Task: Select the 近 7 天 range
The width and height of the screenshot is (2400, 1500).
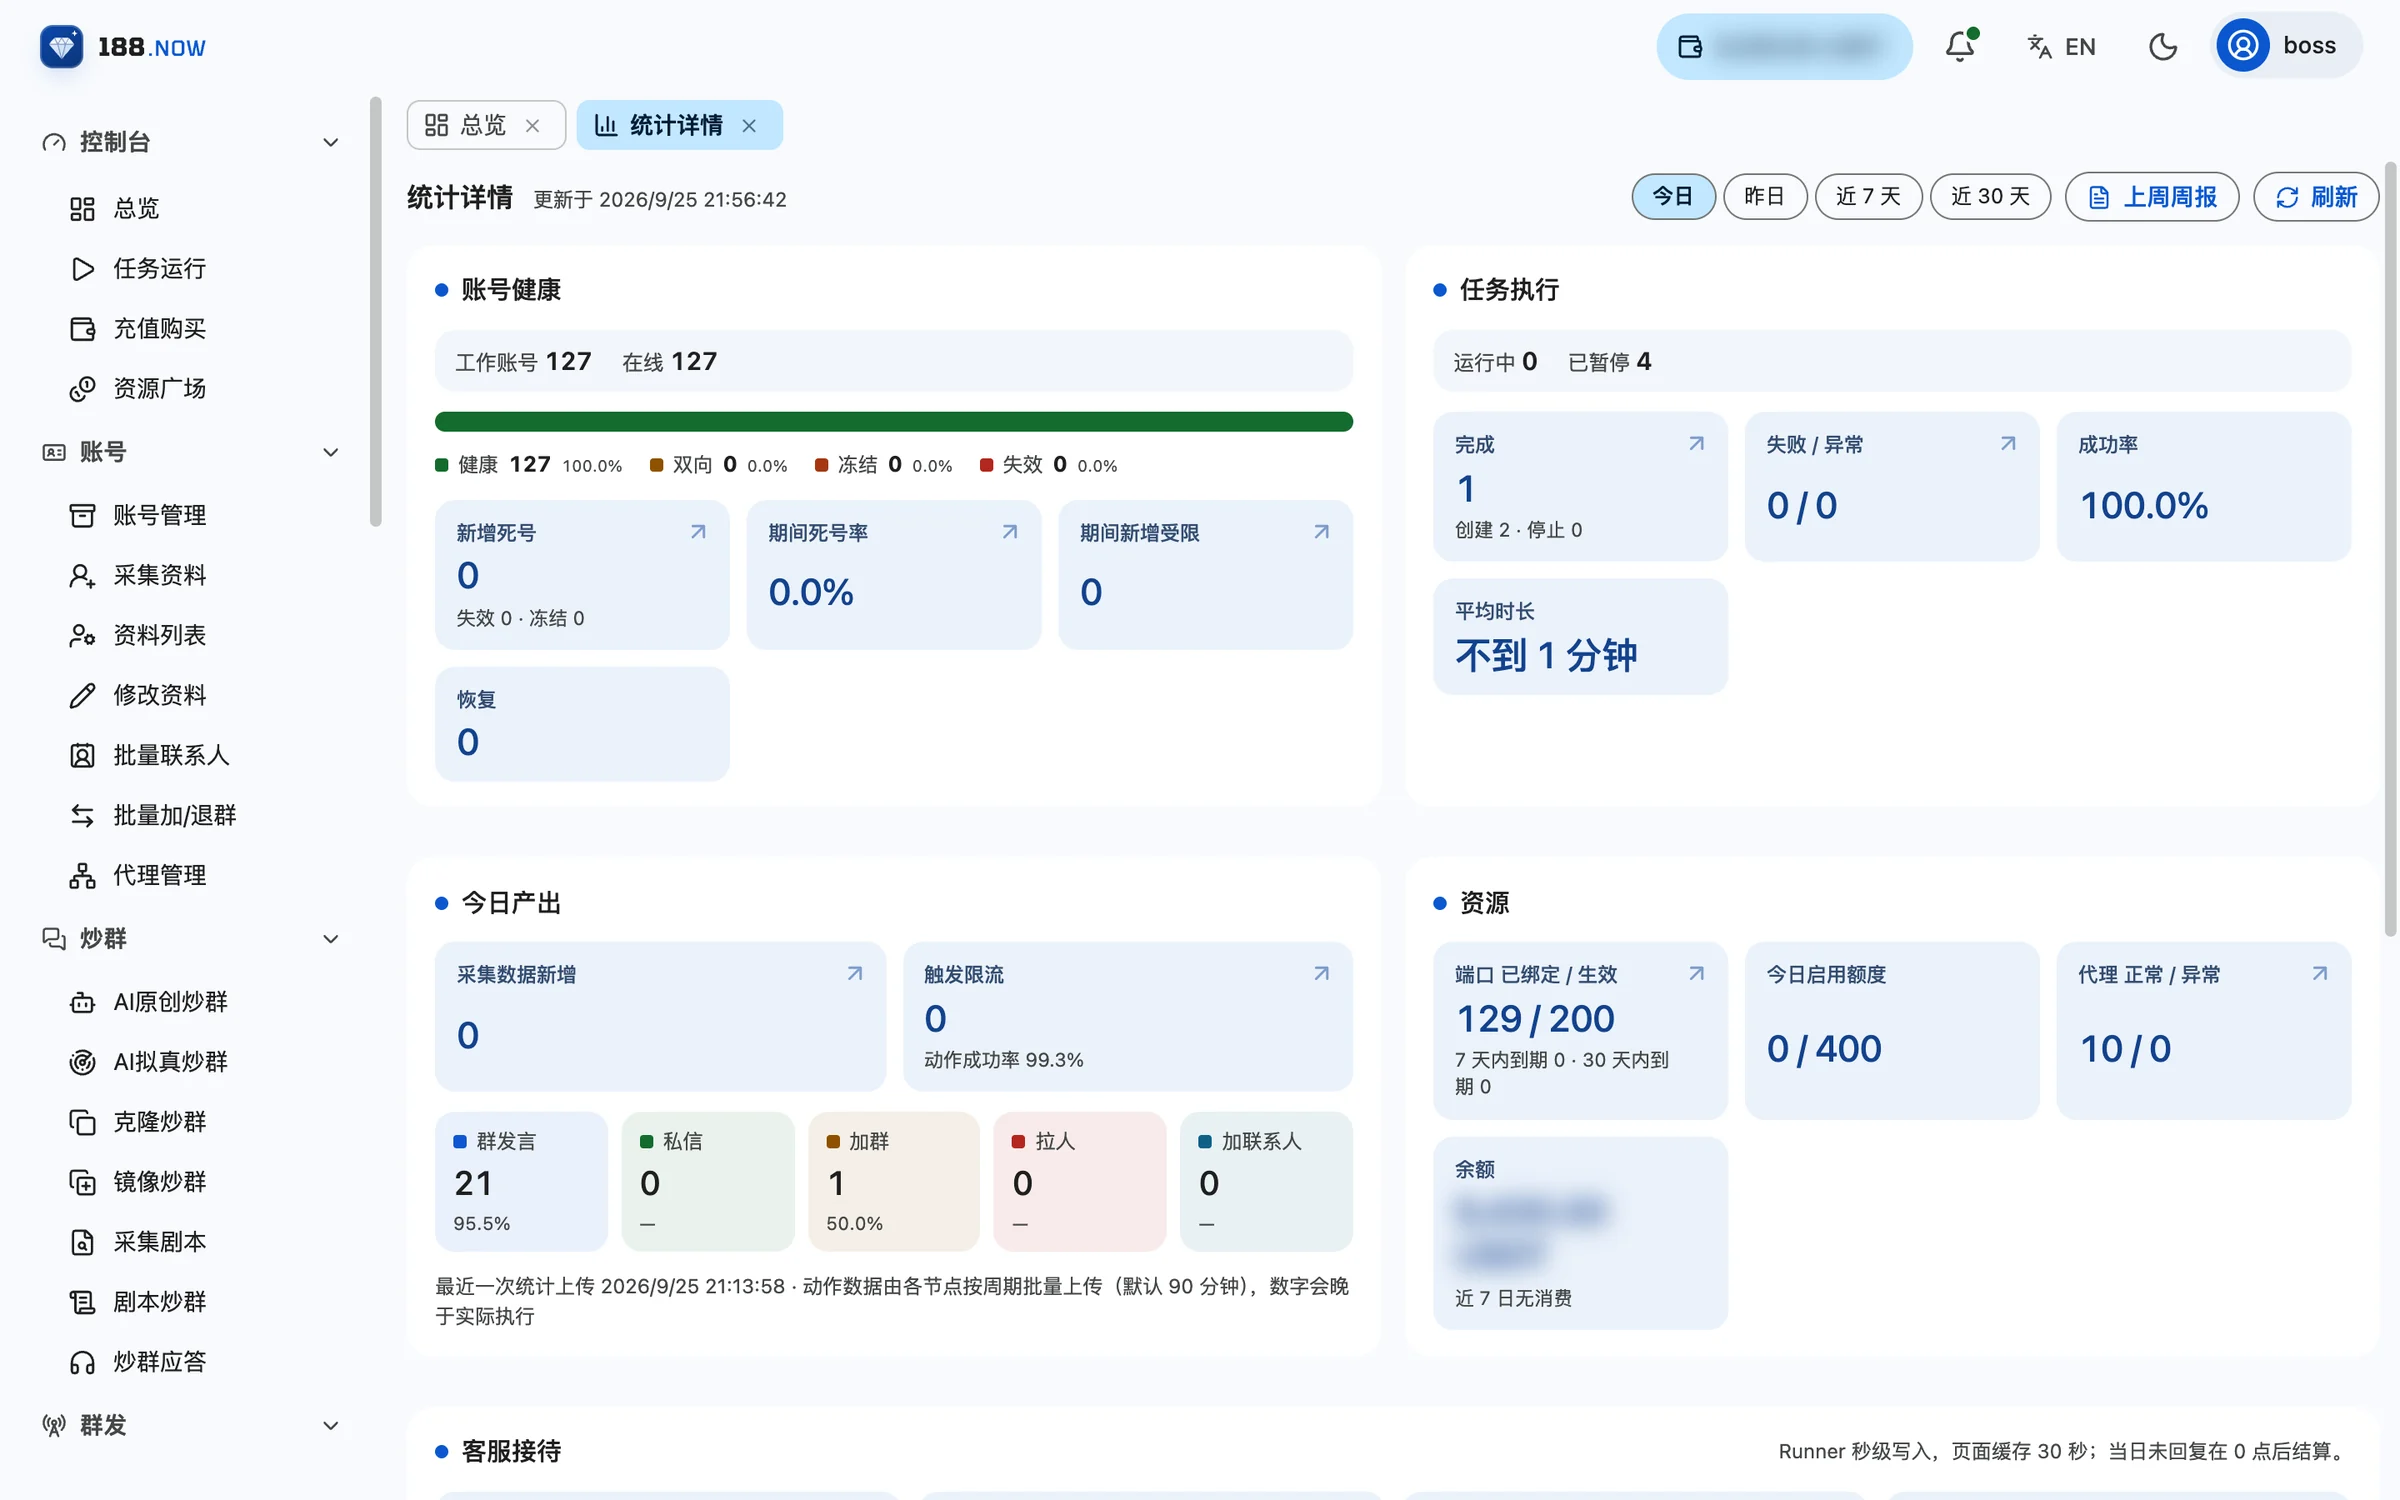Action: (x=1868, y=196)
